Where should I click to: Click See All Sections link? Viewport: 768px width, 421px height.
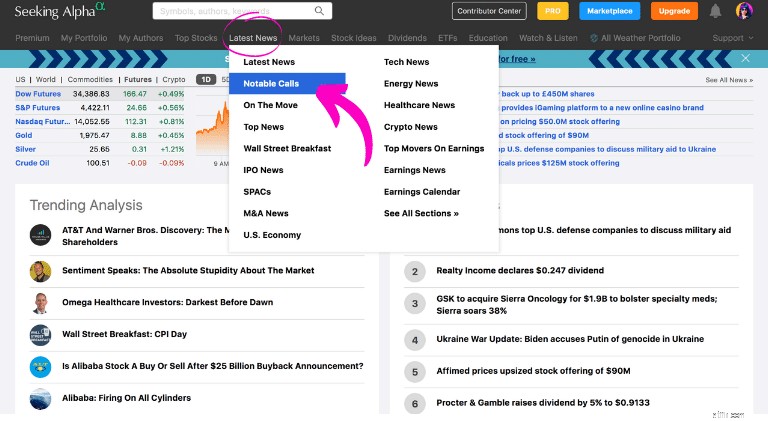tap(421, 213)
